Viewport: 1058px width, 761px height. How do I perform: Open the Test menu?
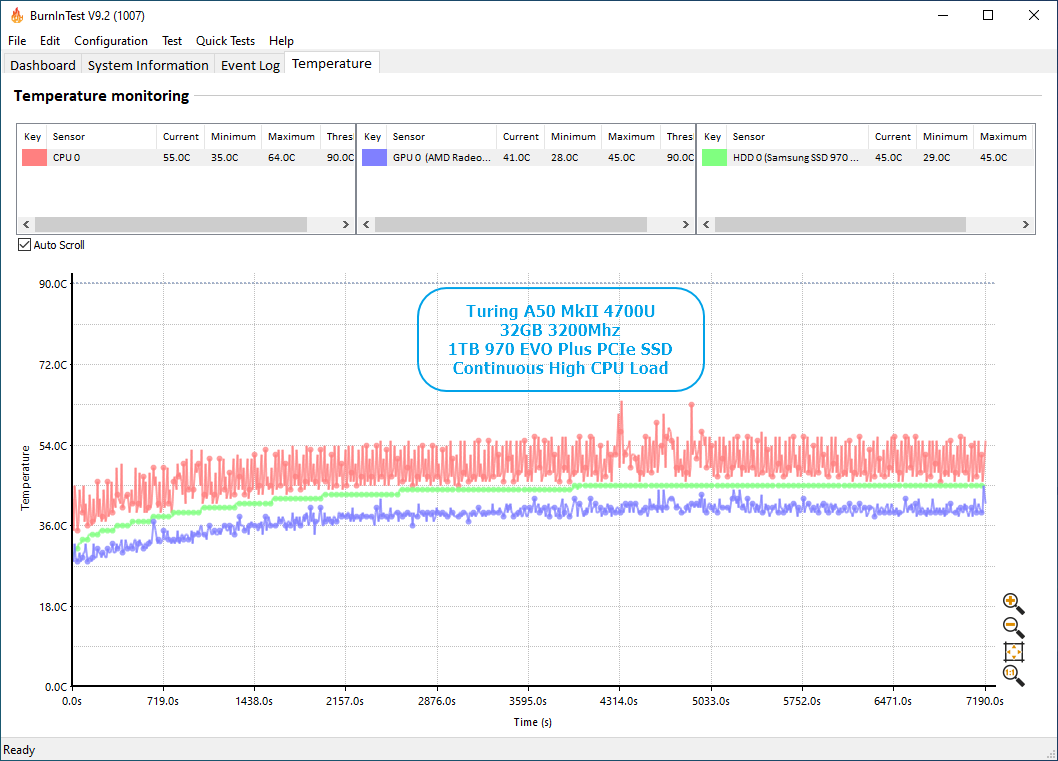coord(172,40)
